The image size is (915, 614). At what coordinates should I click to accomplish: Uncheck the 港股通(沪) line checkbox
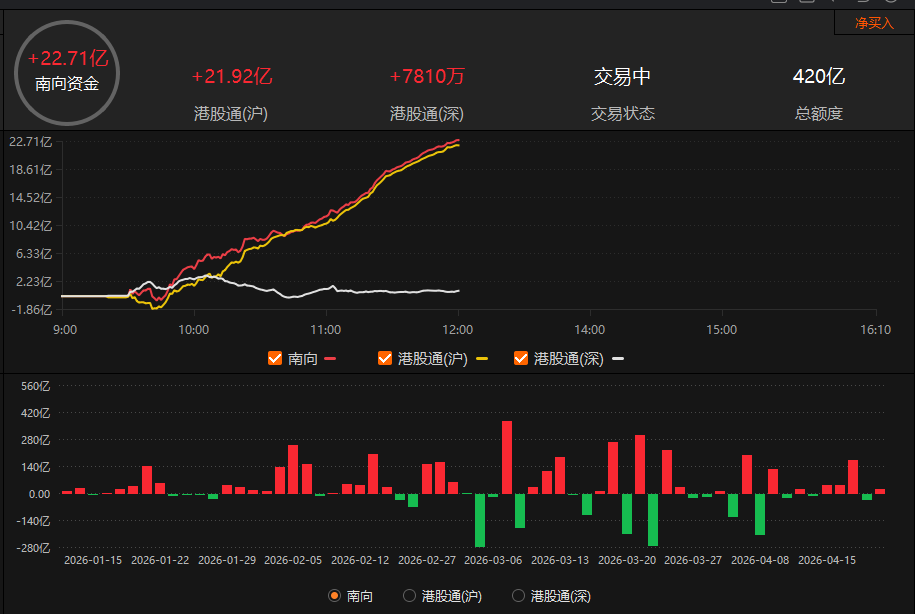pos(385,358)
